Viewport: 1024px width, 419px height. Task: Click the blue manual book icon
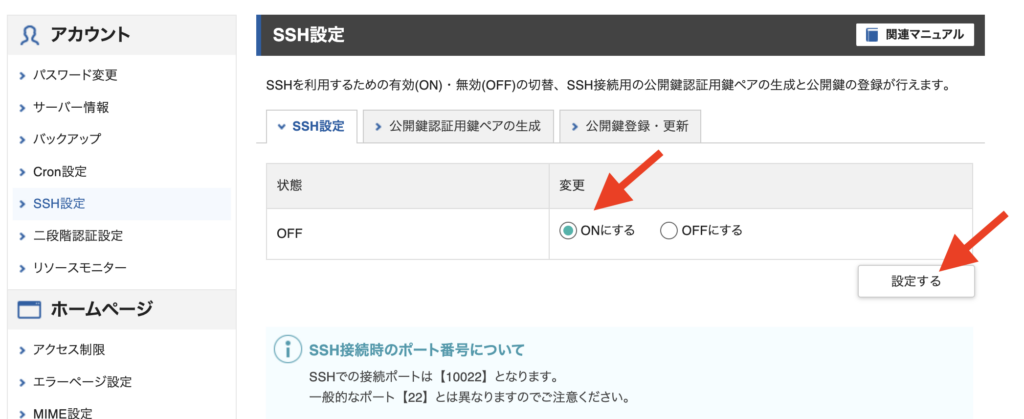[x=872, y=35]
